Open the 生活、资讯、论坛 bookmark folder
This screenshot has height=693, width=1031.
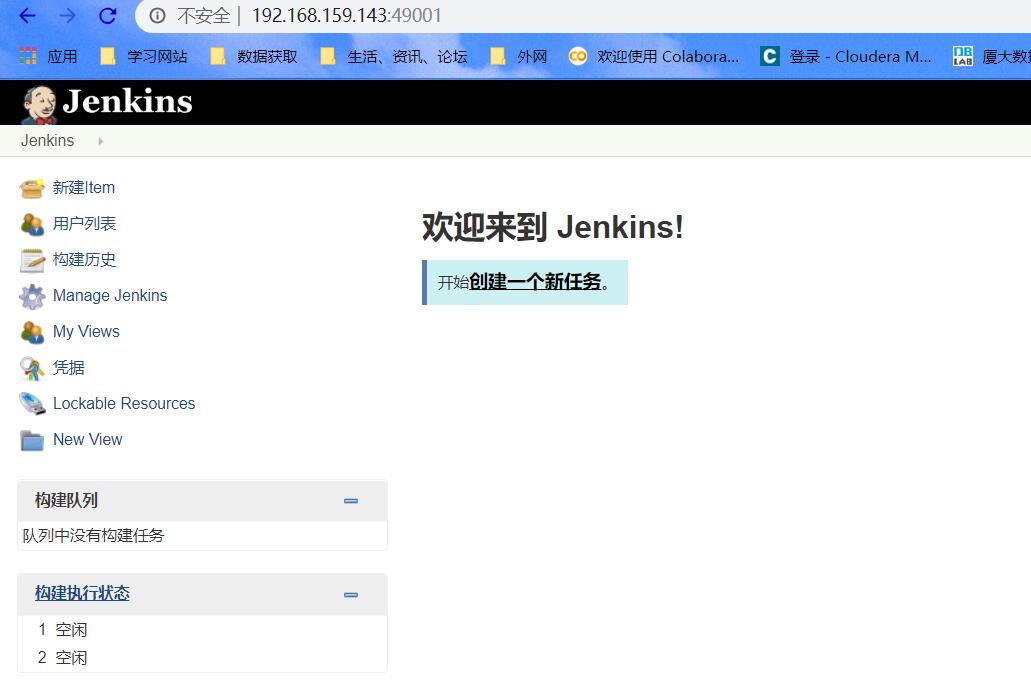coord(394,57)
